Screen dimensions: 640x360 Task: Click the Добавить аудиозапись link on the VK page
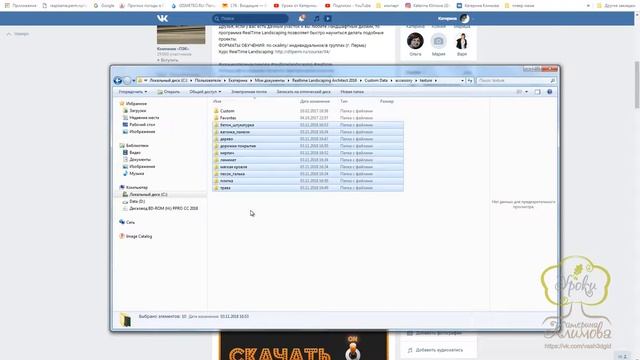[x=439, y=350]
